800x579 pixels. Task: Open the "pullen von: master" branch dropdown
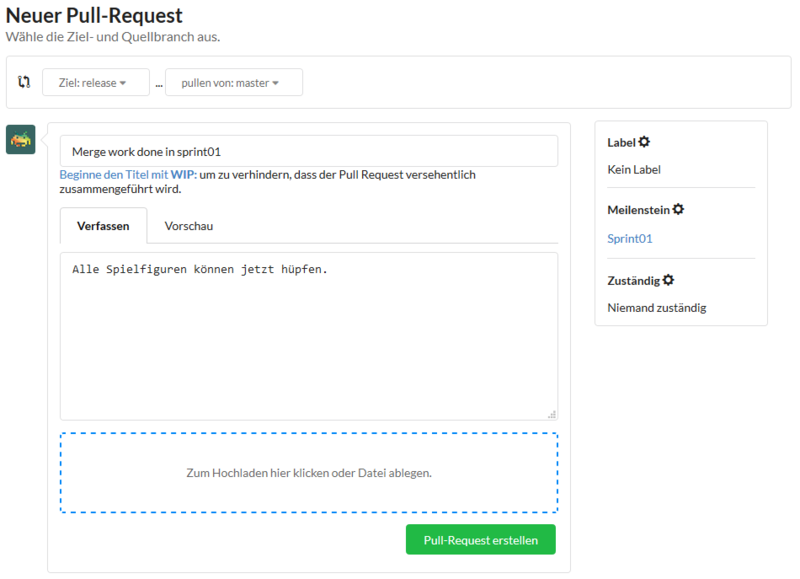tap(233, 83)
